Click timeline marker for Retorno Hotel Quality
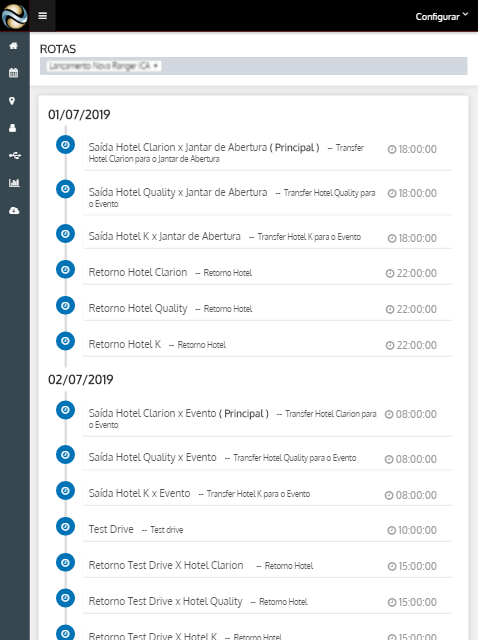The width and height of the screenshot is (478, 640). pyautogui.click(x=65, y=305)
